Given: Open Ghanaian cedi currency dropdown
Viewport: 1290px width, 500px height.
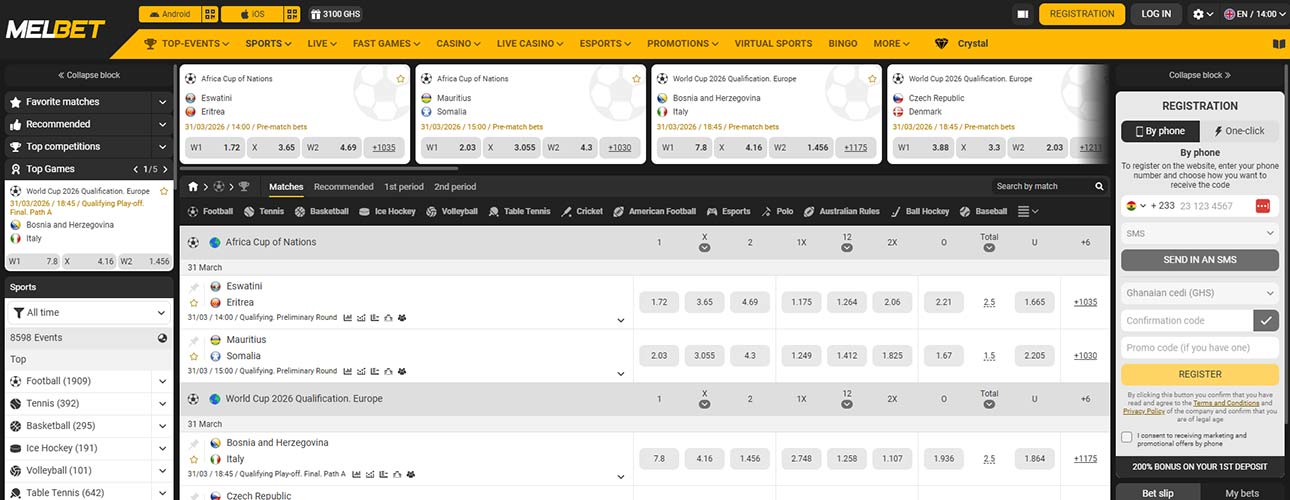Looking at the screenshot, I should click(1200, 294).
